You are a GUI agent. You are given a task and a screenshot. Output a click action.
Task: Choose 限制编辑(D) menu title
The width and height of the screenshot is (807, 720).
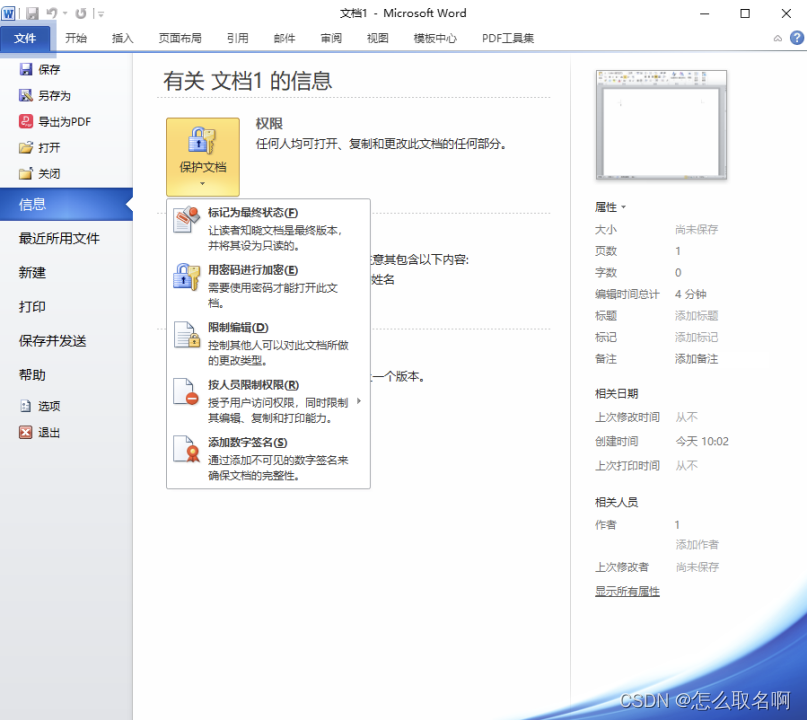pos(238,327)
